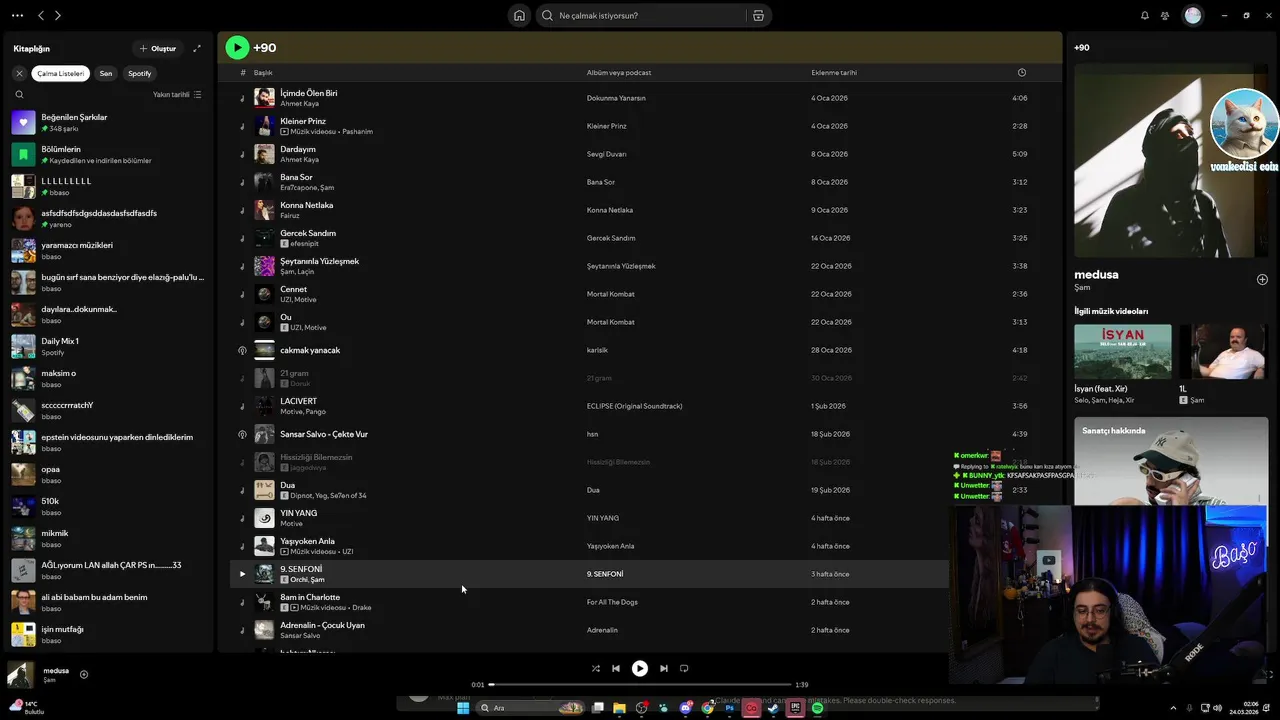Open the Daily Mix 1 playlist
This screenshot has width=1280, height=720.
tap(108, 347)
